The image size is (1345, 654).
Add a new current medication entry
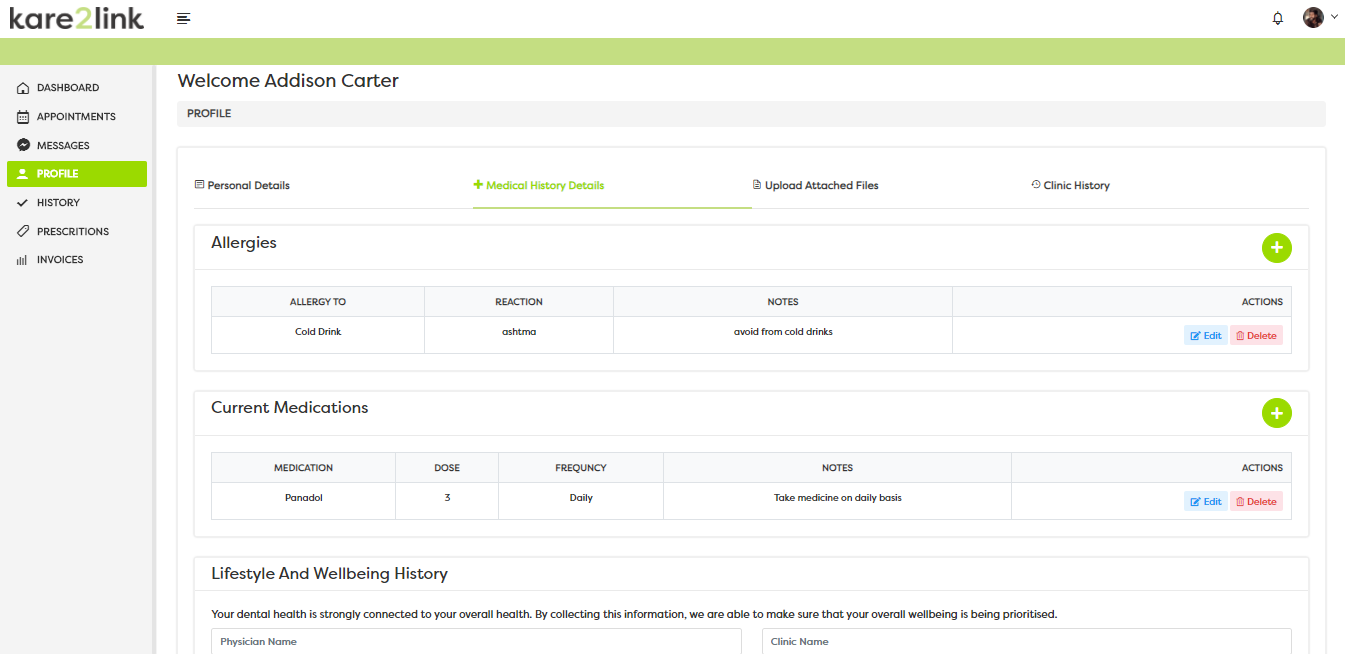coord(1276,413)
